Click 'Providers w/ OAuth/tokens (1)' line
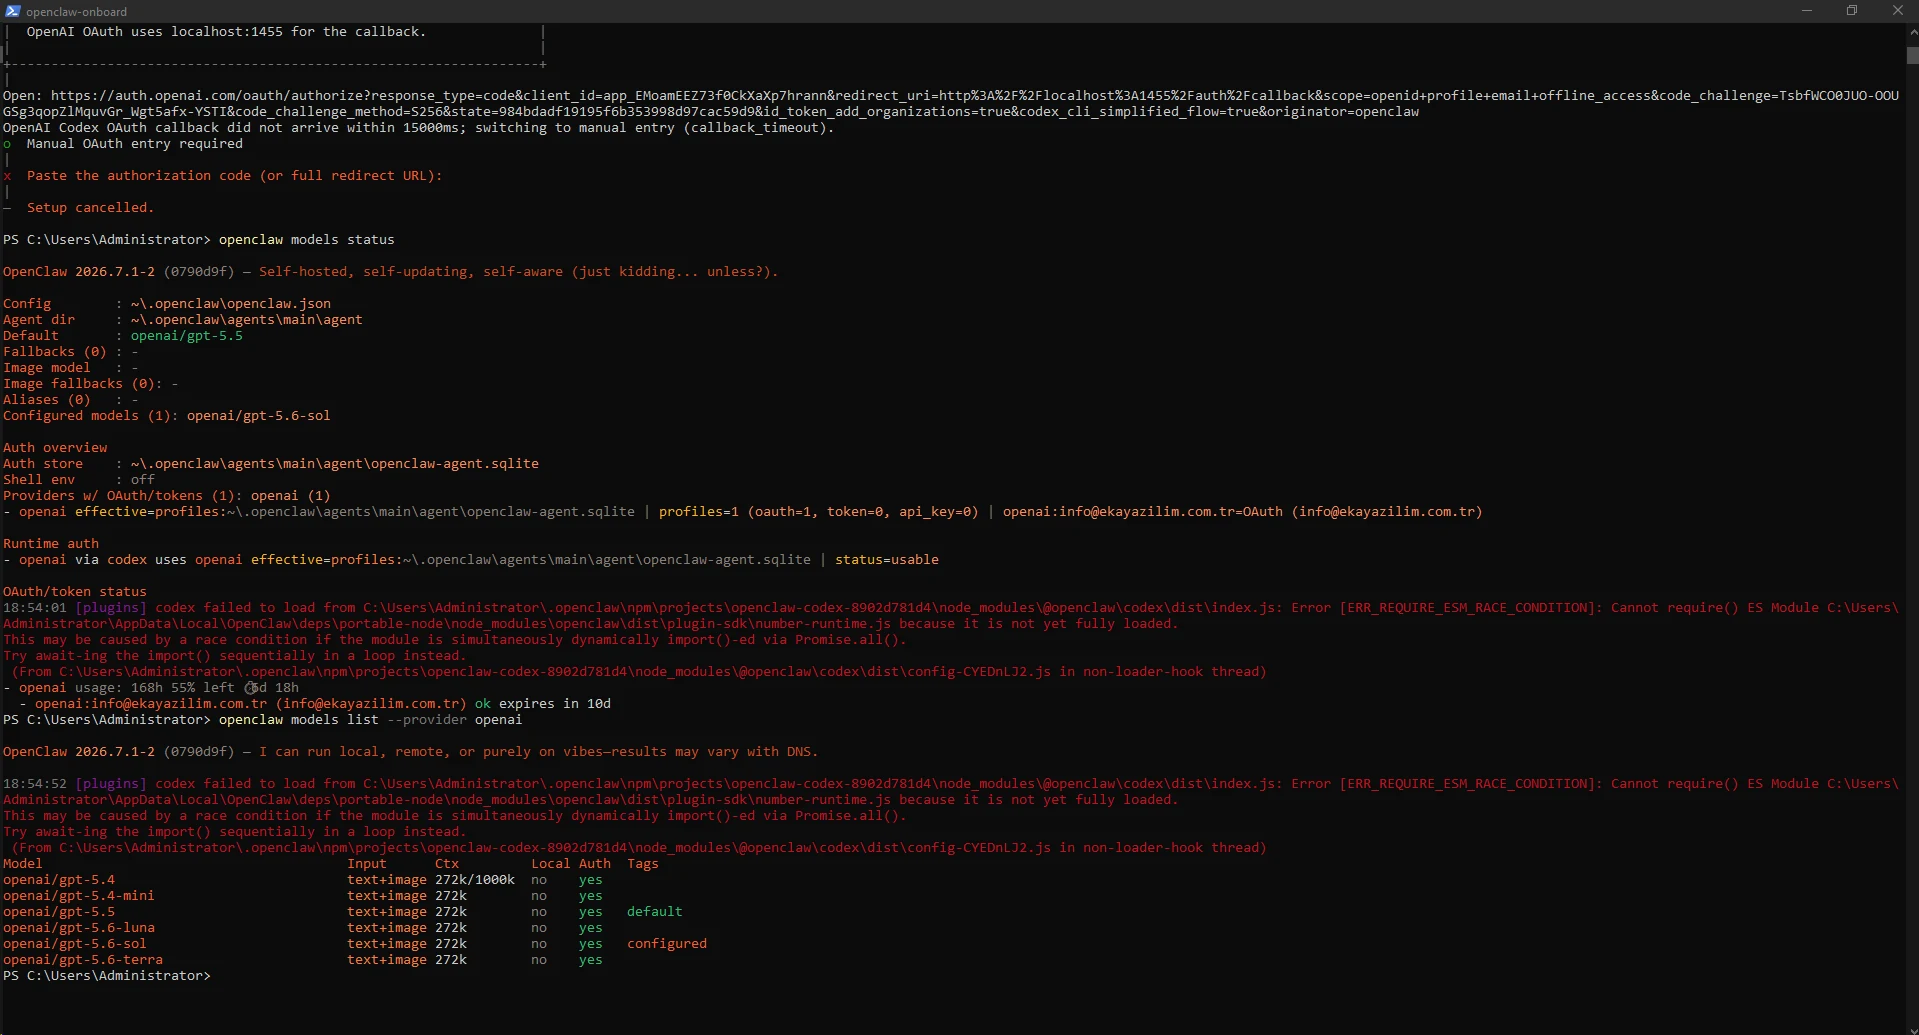 coord(166,496)
